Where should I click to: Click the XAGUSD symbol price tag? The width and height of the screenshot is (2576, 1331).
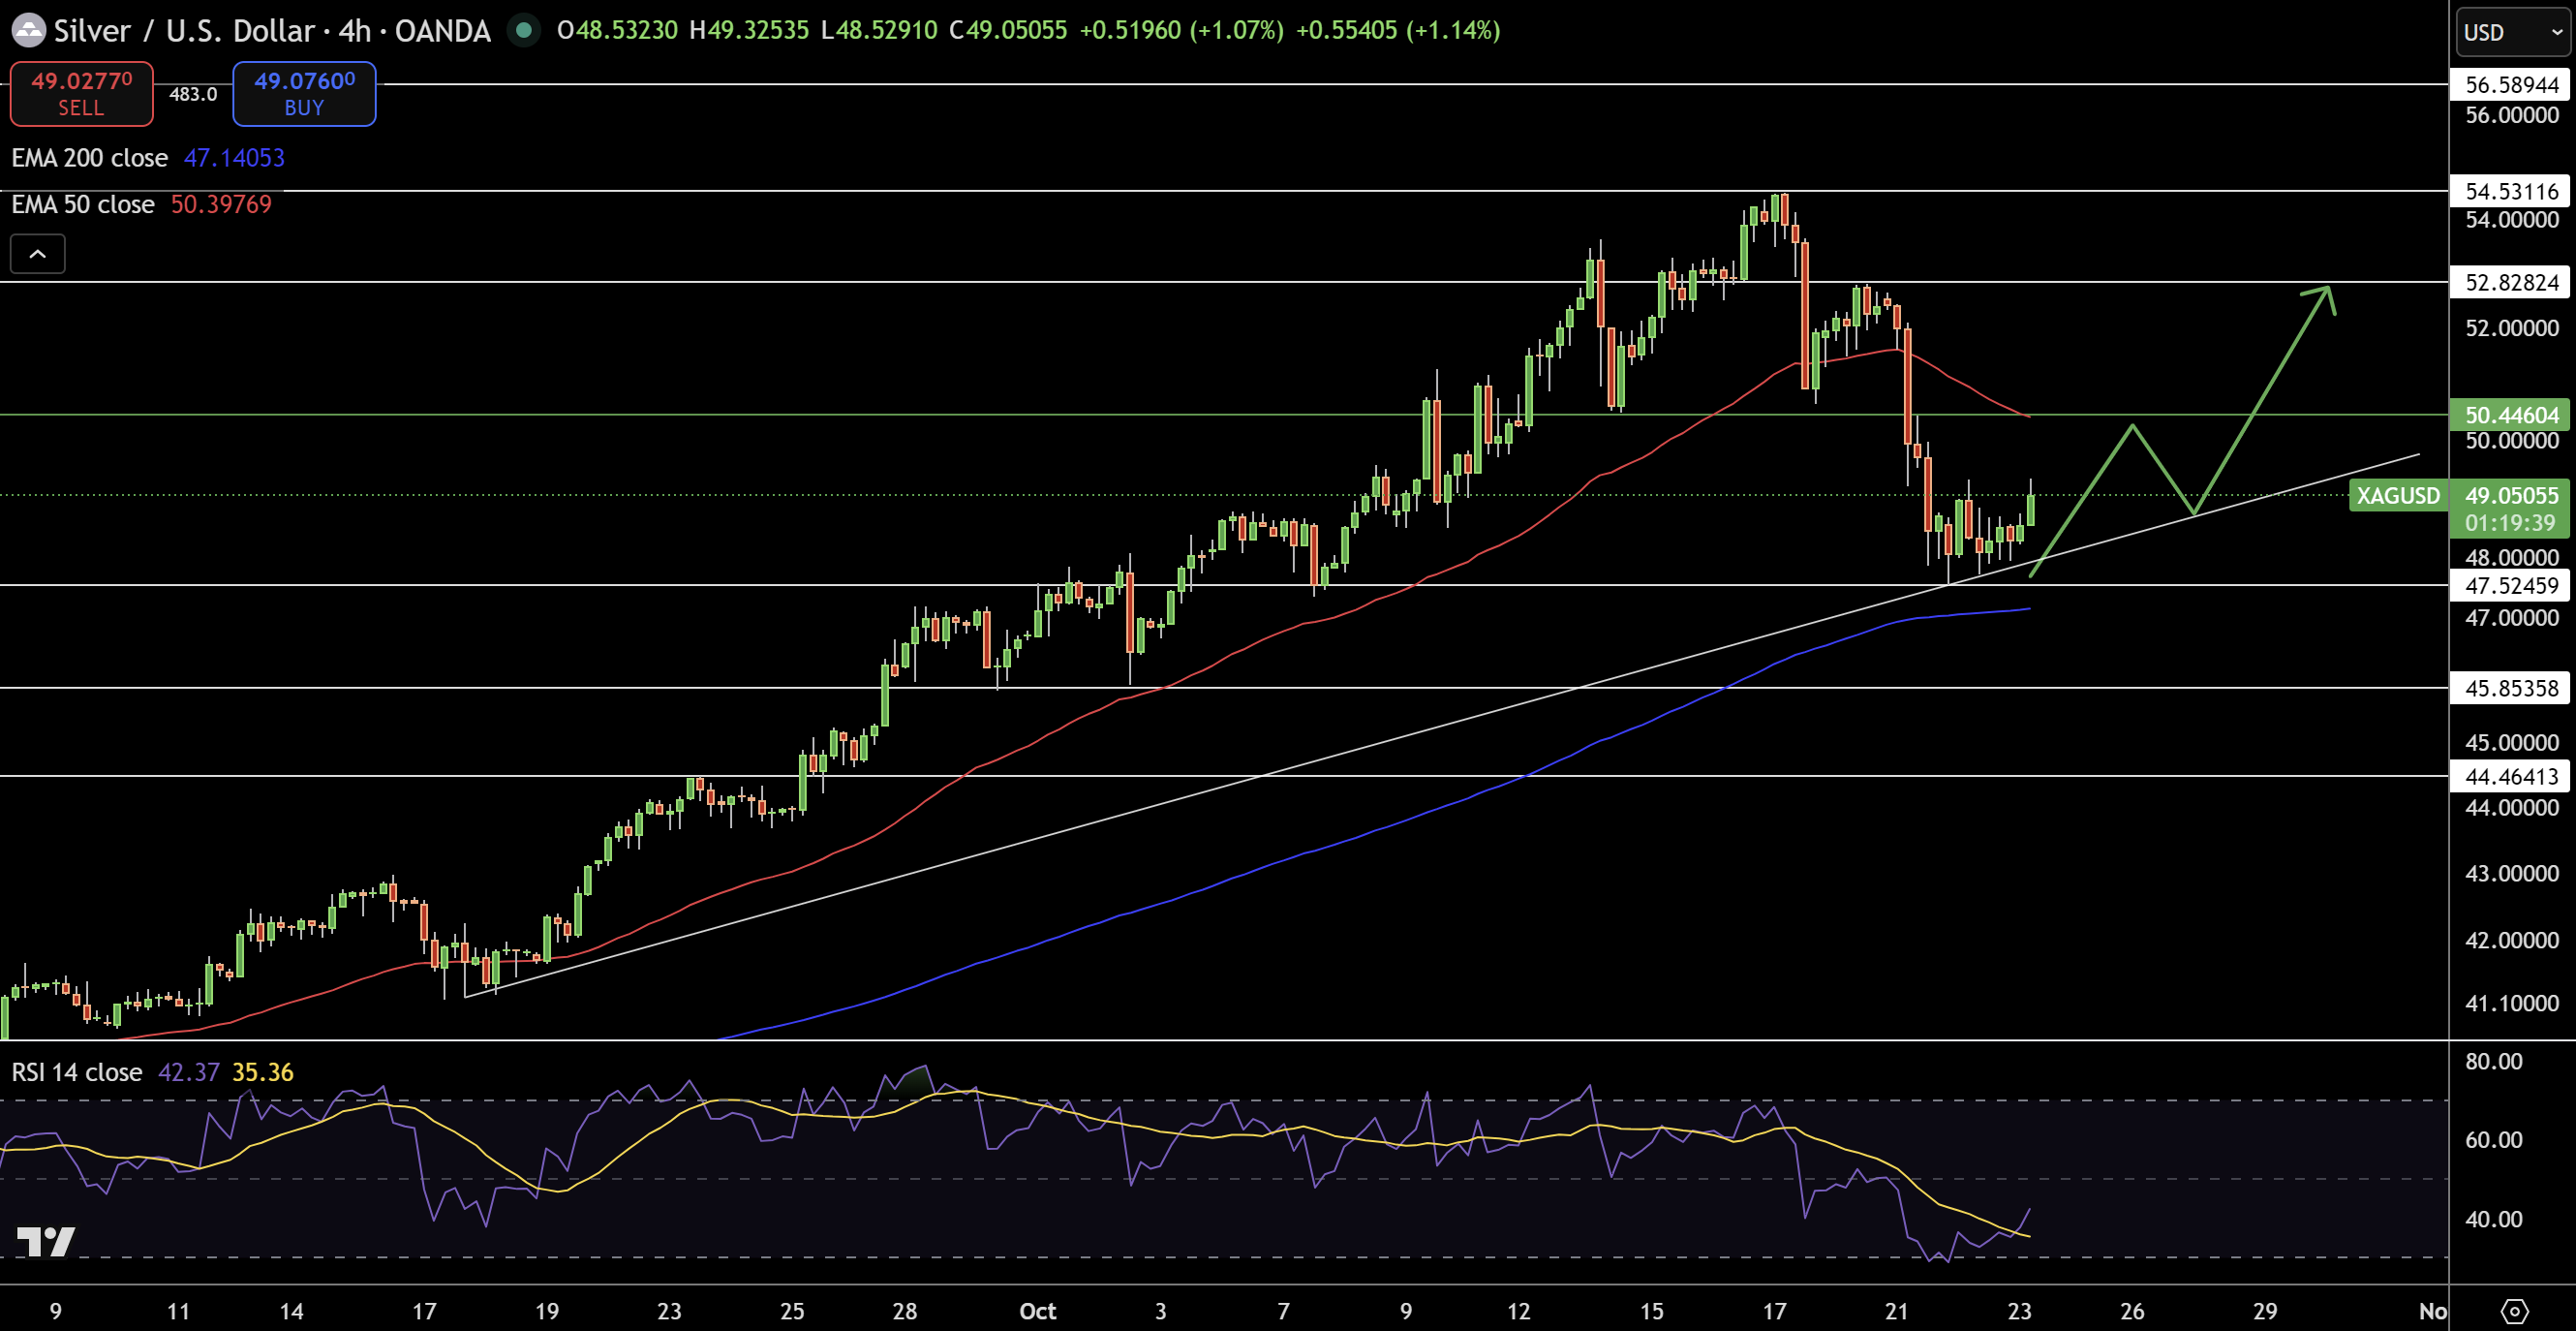click(2398, 495)
